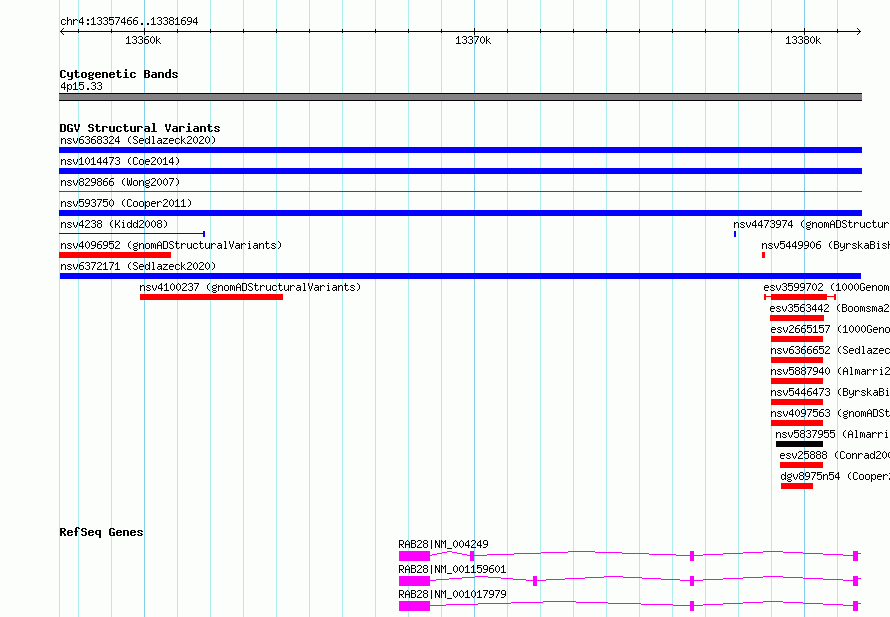This screenshot has height=617, width=890.
Task: Select the esv2665157 variant label
Action: click(830, 329)
